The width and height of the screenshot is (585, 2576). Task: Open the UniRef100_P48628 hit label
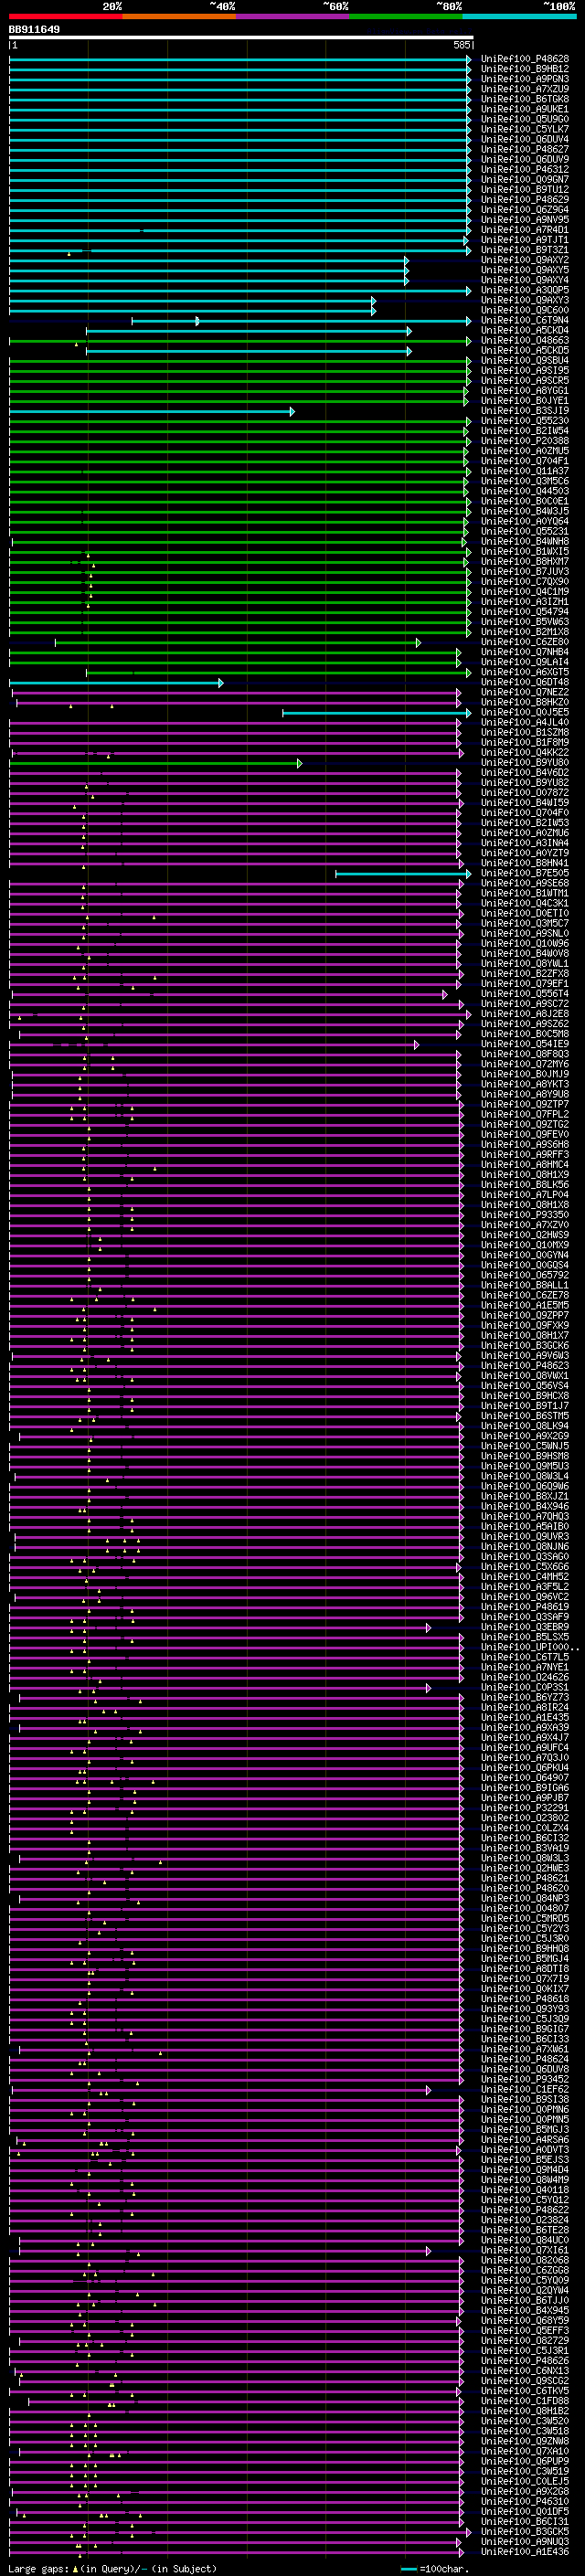click(x=524, y=59)
